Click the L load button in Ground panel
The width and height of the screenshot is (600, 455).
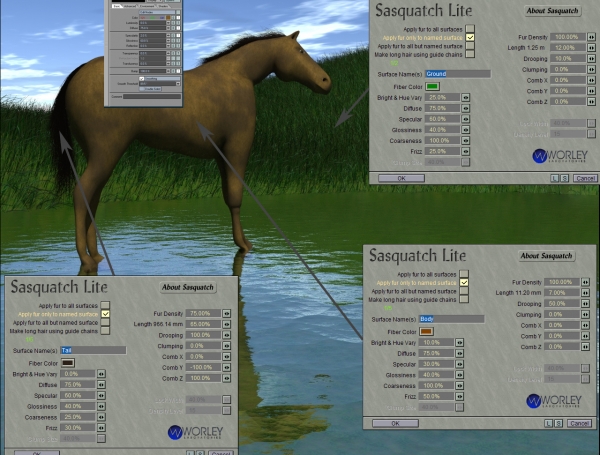[x=554, y=178]
